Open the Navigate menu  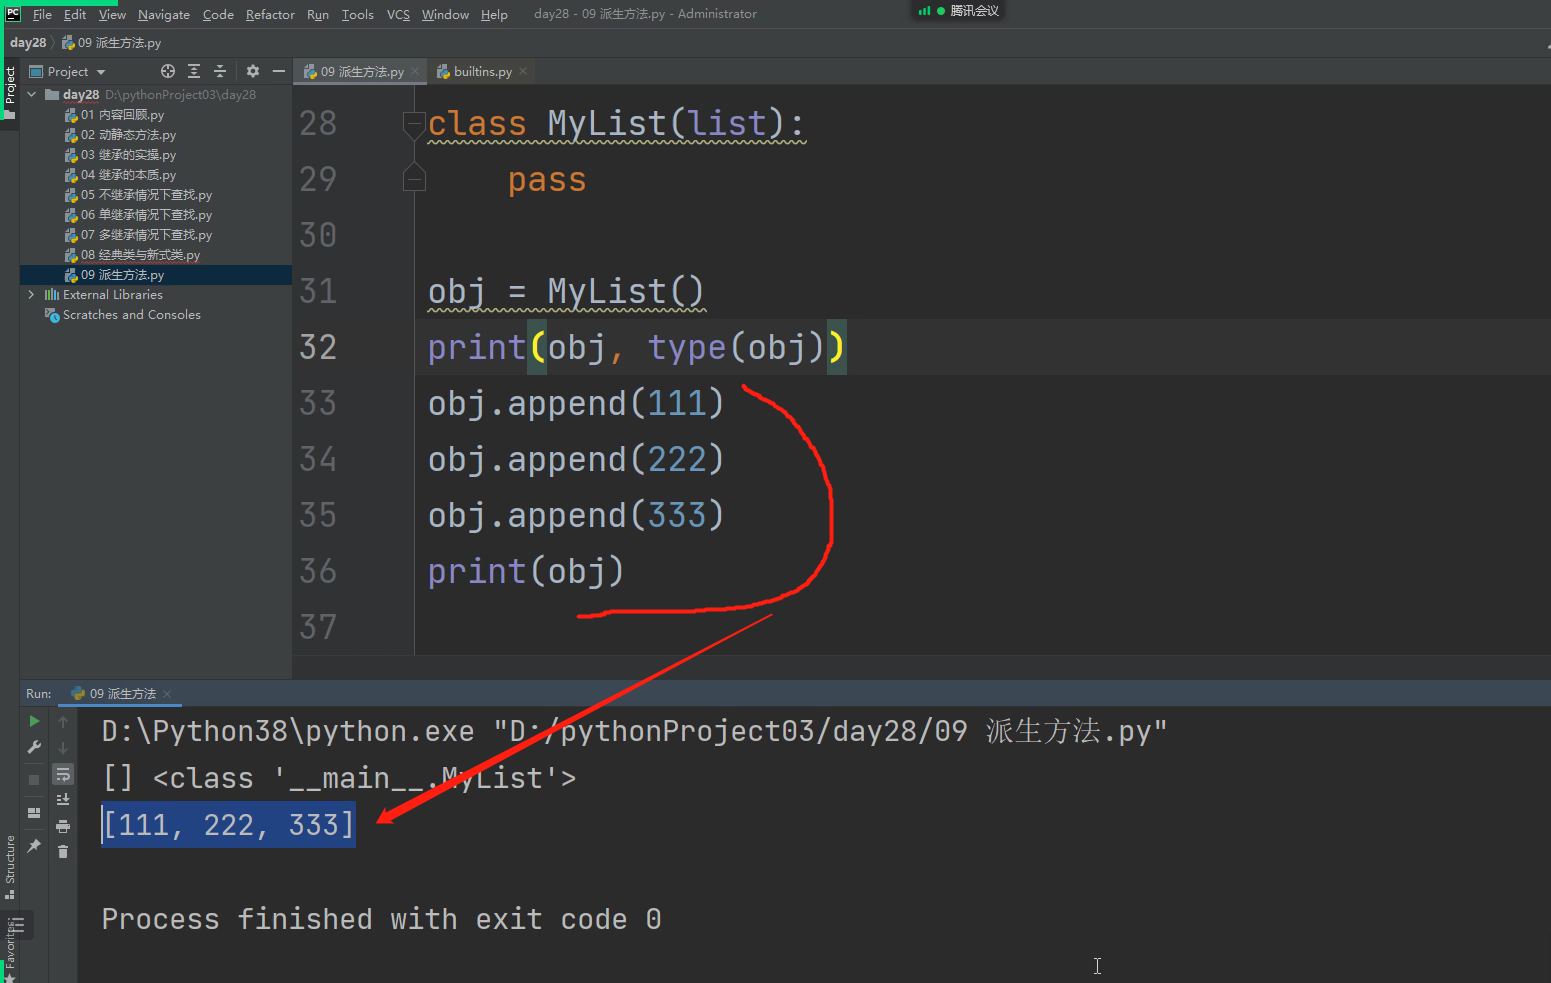[x=164, y=14]
